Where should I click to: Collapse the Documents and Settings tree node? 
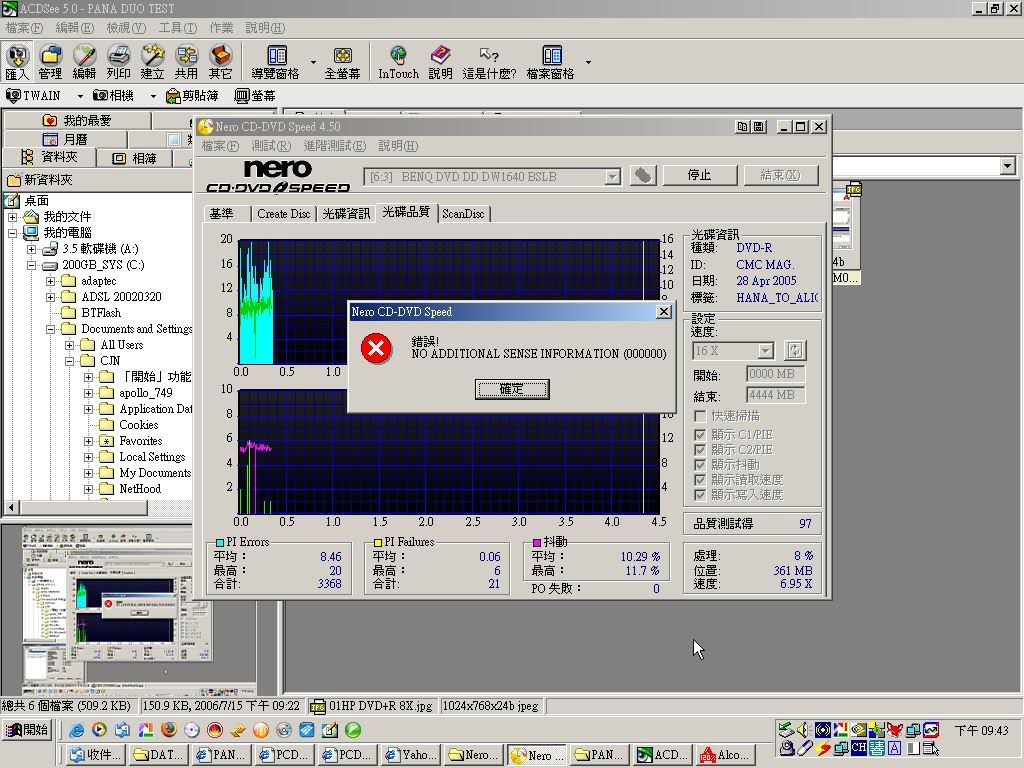point(50,329)
